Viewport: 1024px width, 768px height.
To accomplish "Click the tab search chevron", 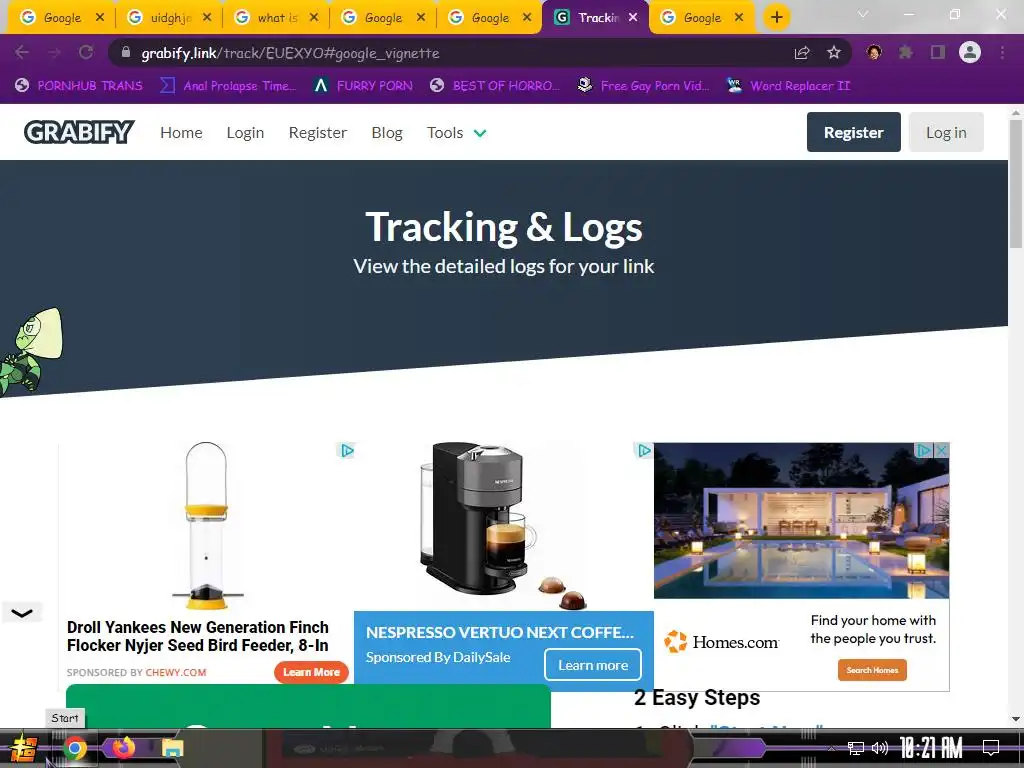I will tap(863, 14).
